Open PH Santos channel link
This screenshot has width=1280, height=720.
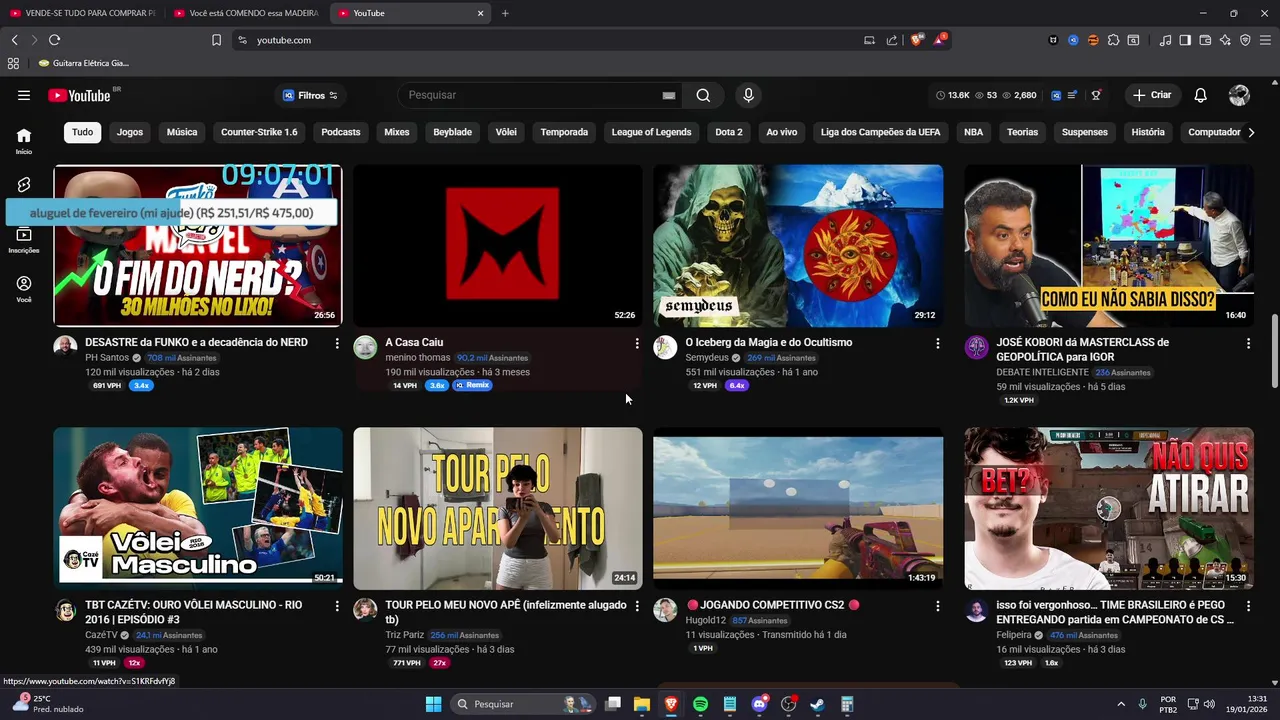tap(107, 358)
